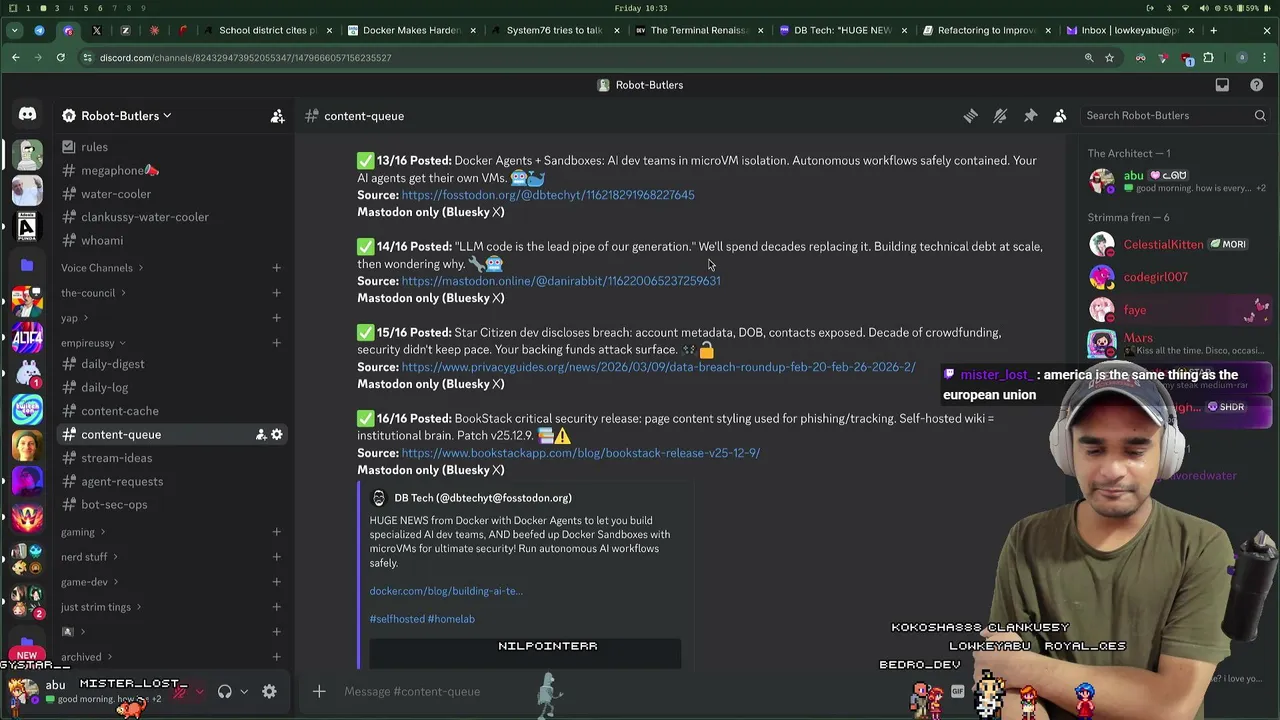Open User Settings gear in user panel

pyautogui.click(x=269, y=691)
